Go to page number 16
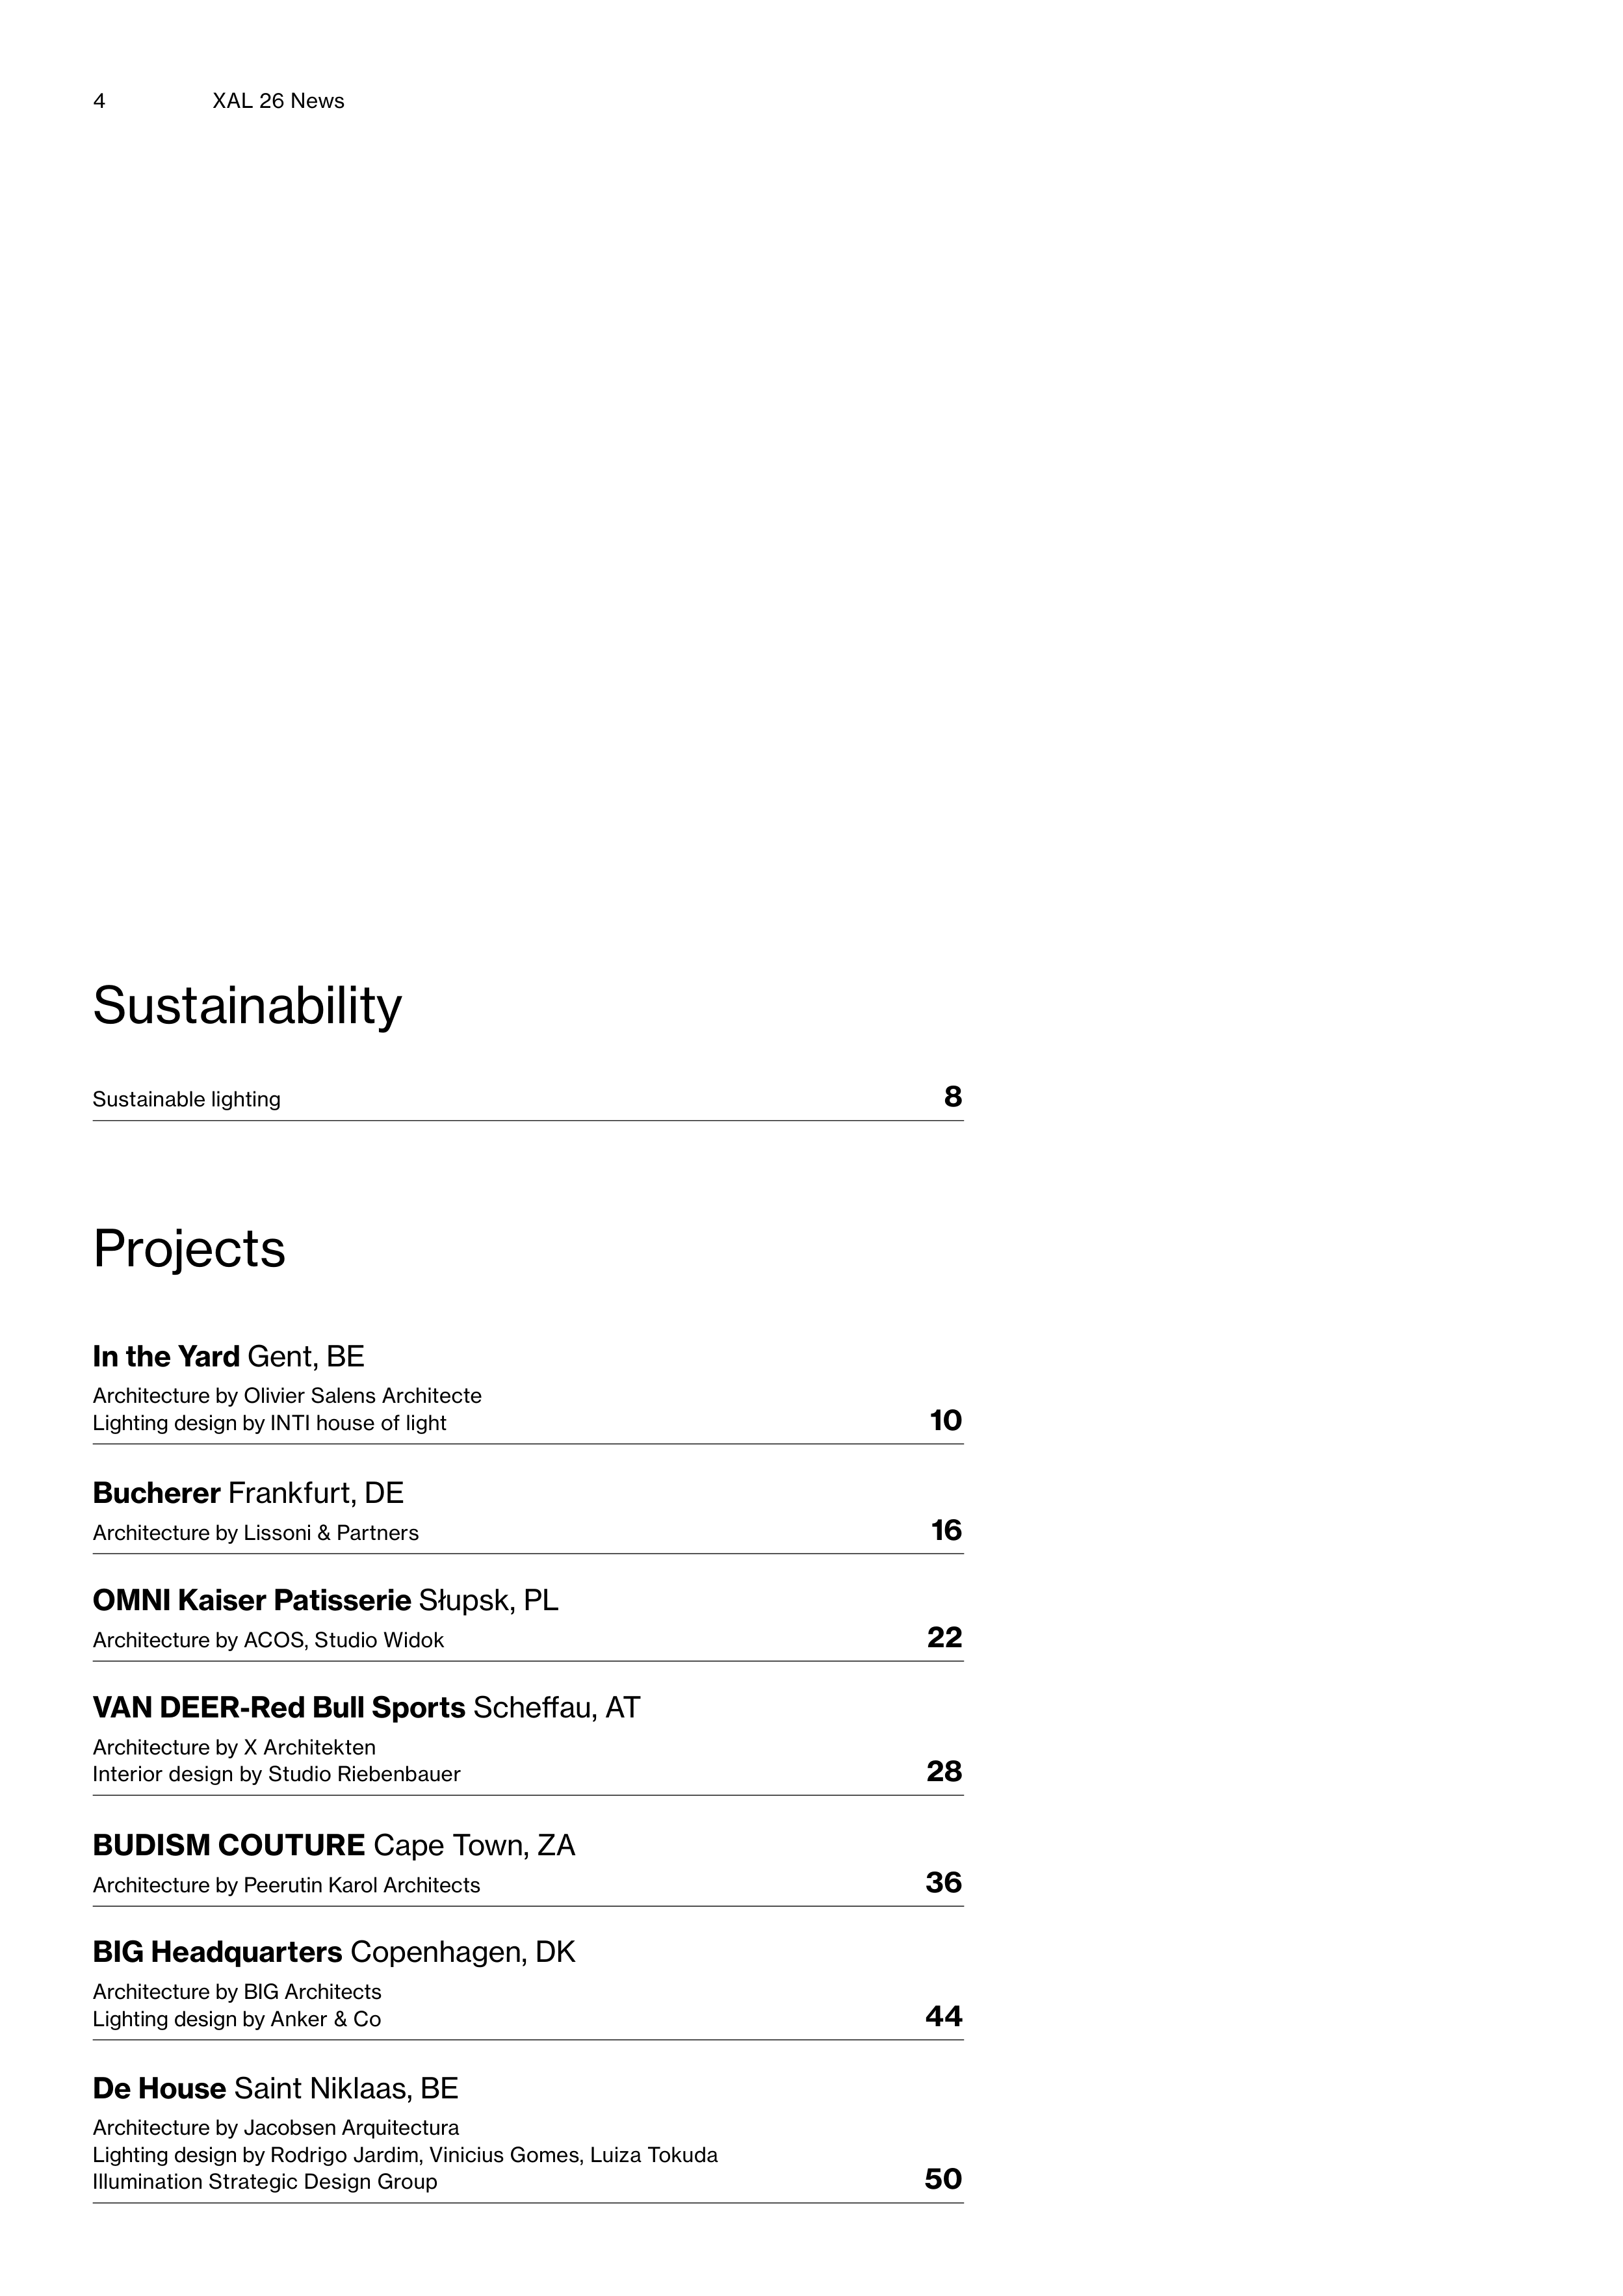This screenshot has width=1623, height=2296. tap(946, 1530)
